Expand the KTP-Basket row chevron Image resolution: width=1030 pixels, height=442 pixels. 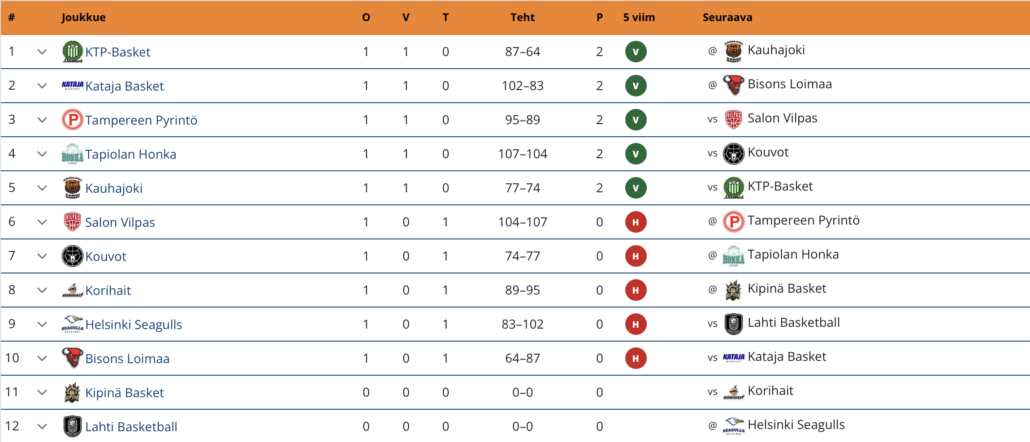tap(42, 51)
